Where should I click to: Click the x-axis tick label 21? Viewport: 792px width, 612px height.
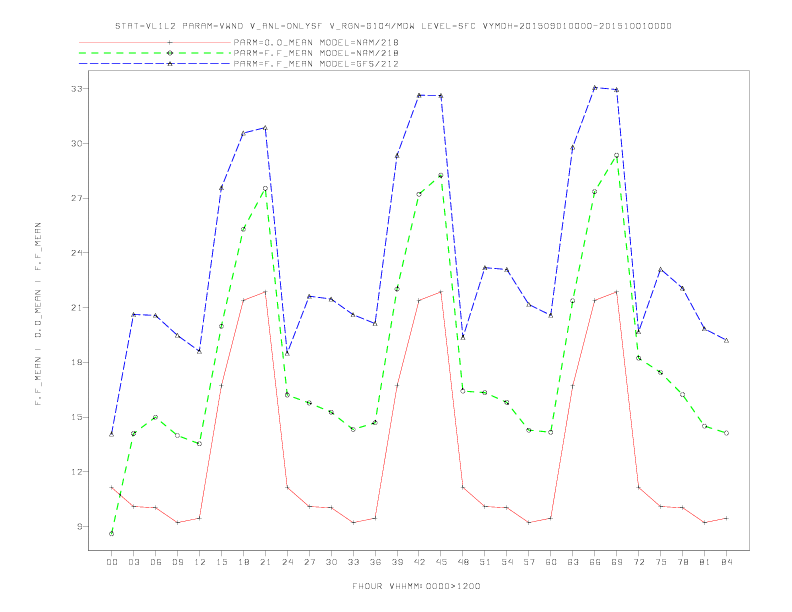(x=265, y=562)
